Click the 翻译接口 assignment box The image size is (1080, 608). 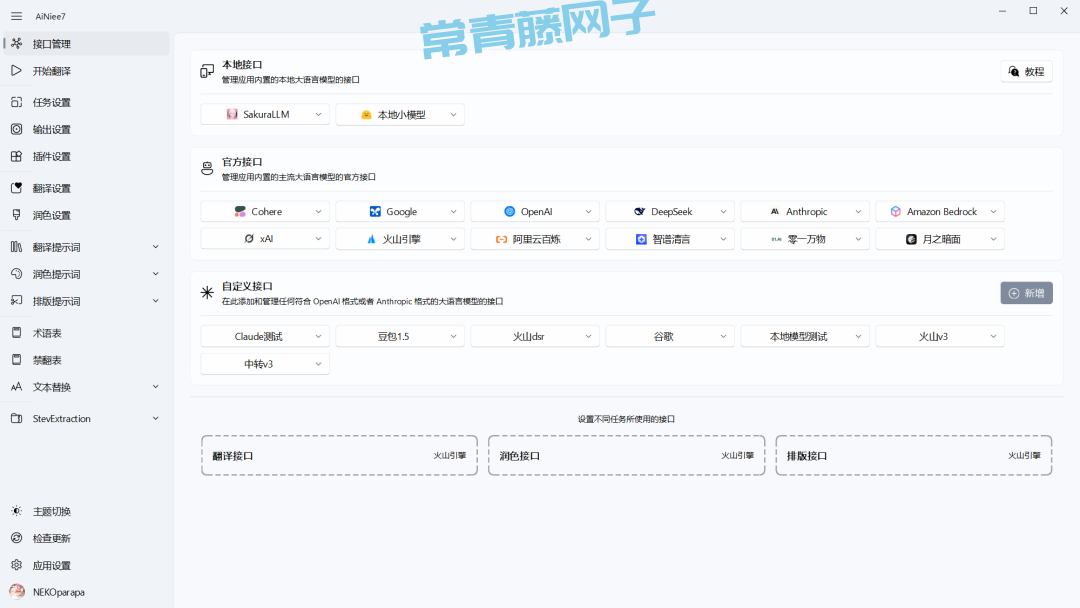coord(339,455)
